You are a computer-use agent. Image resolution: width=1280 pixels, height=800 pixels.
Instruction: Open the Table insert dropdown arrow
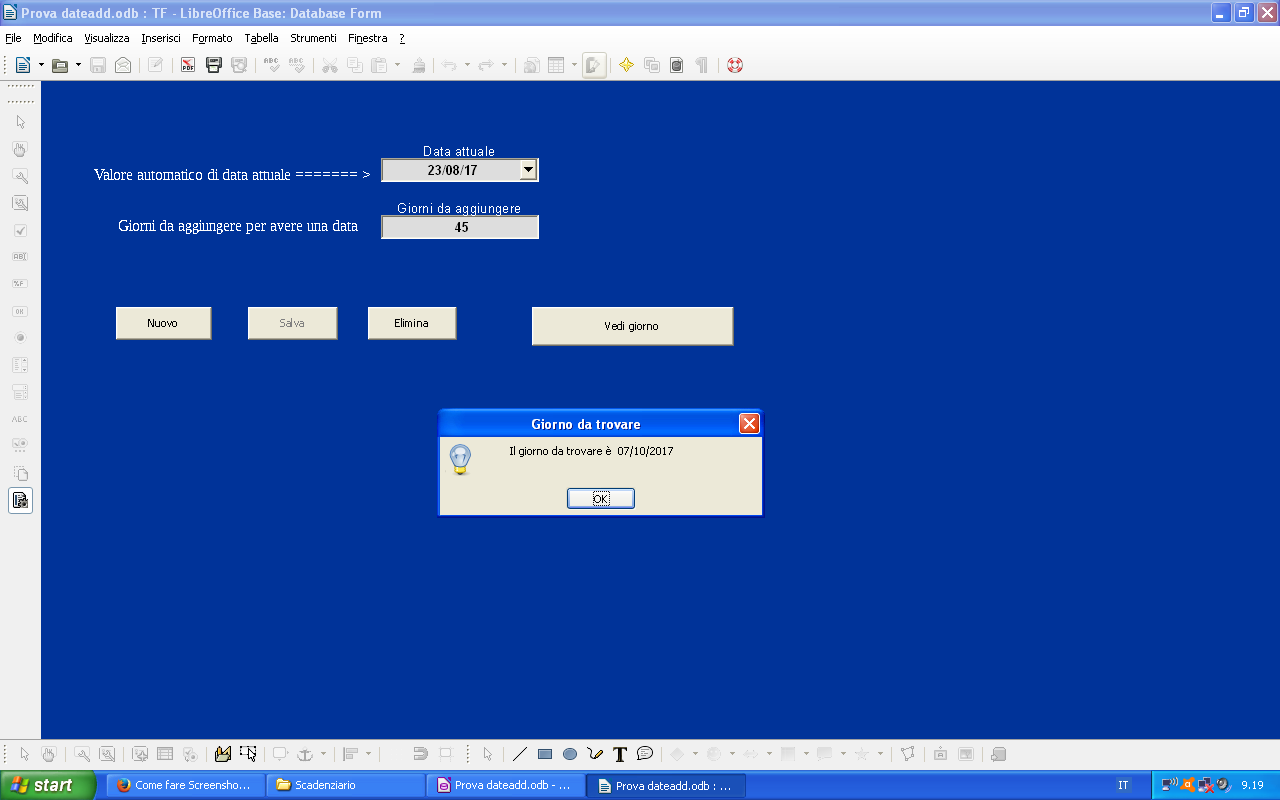574,65
